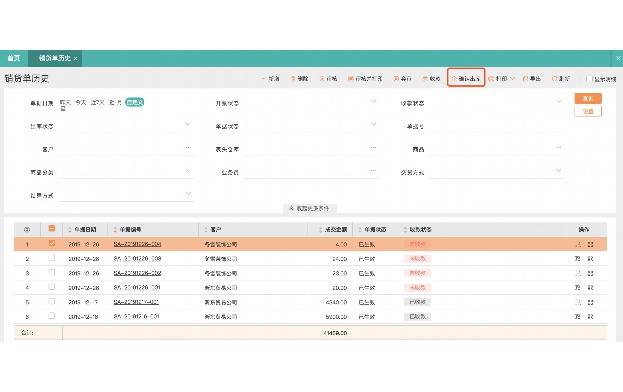Click the last action icon in row 1
Viewport: 623px width, 392px height.
tap(590, 244)
